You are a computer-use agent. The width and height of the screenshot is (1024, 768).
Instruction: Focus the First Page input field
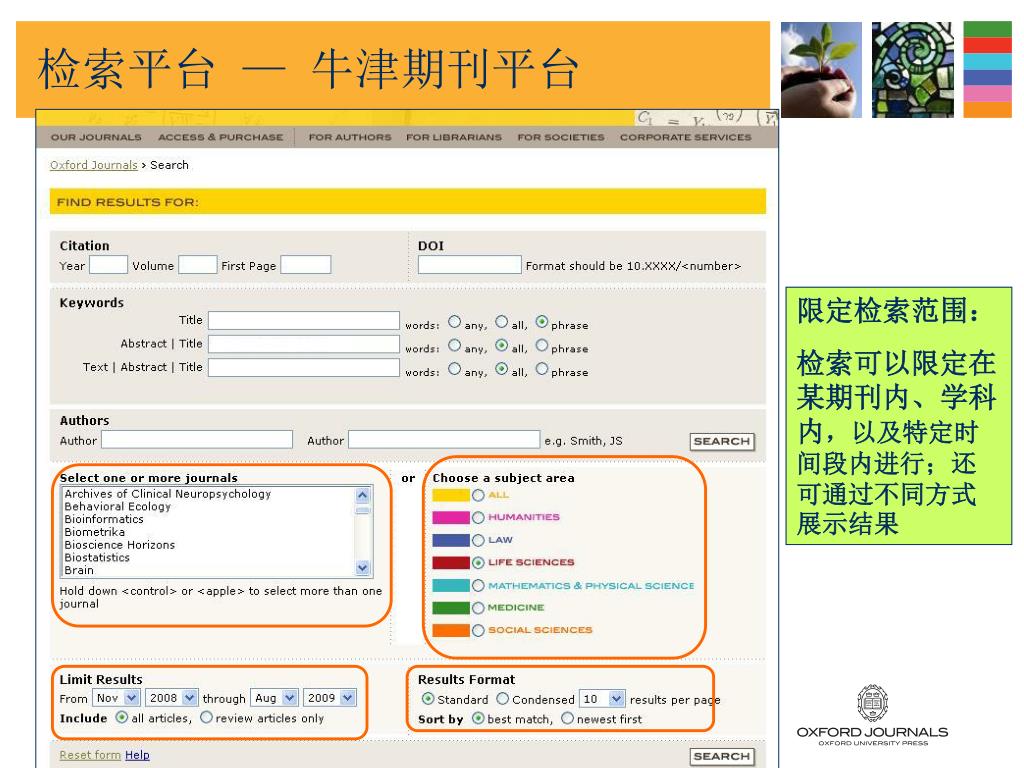coord(306,264)
